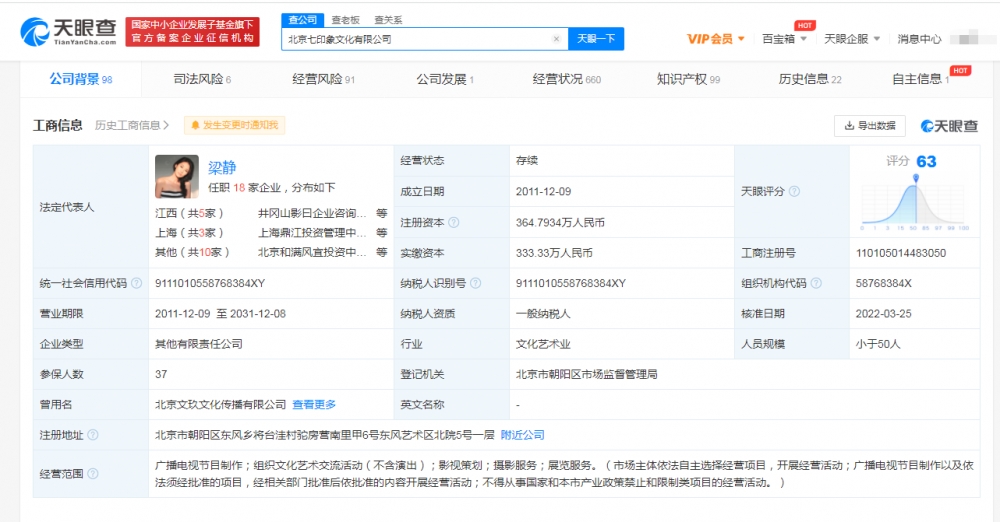Click the help icon next to 纳税人识别号
Image resolution: width=1000 pixels, height=522 pixels.
coord(474,283)
